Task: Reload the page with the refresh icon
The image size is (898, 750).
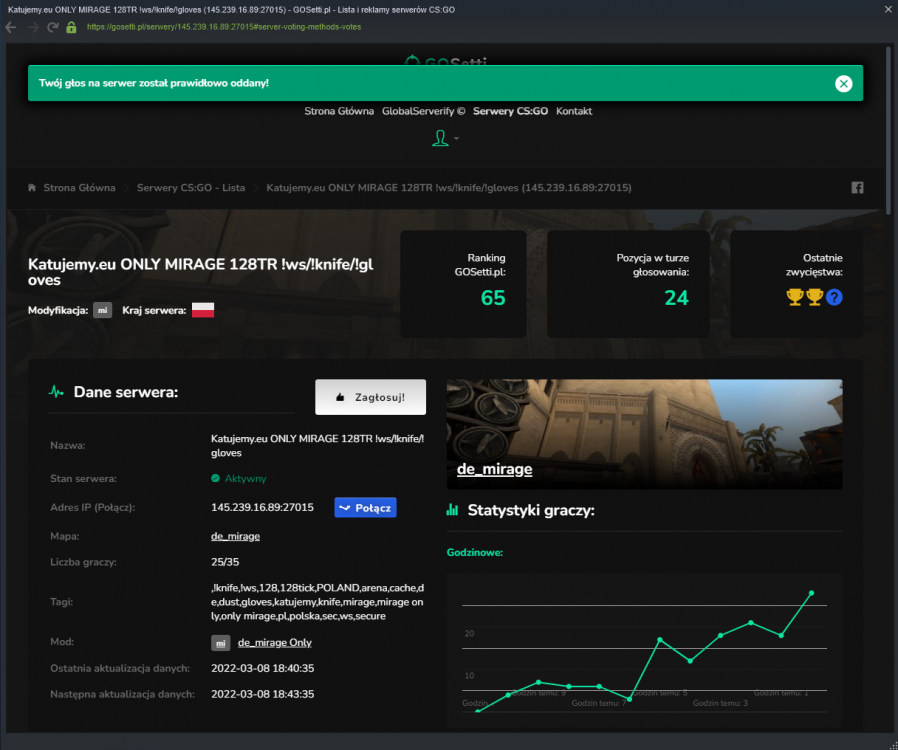Action: [53, 27]
